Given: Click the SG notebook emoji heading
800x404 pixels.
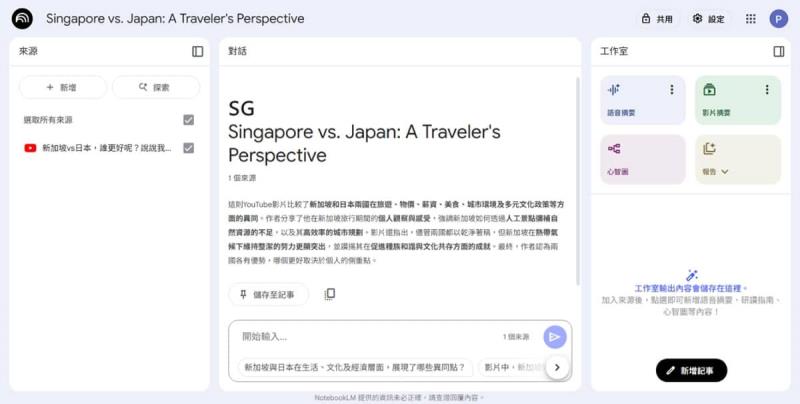Looking at the screenshot, I should click(241, 108).
